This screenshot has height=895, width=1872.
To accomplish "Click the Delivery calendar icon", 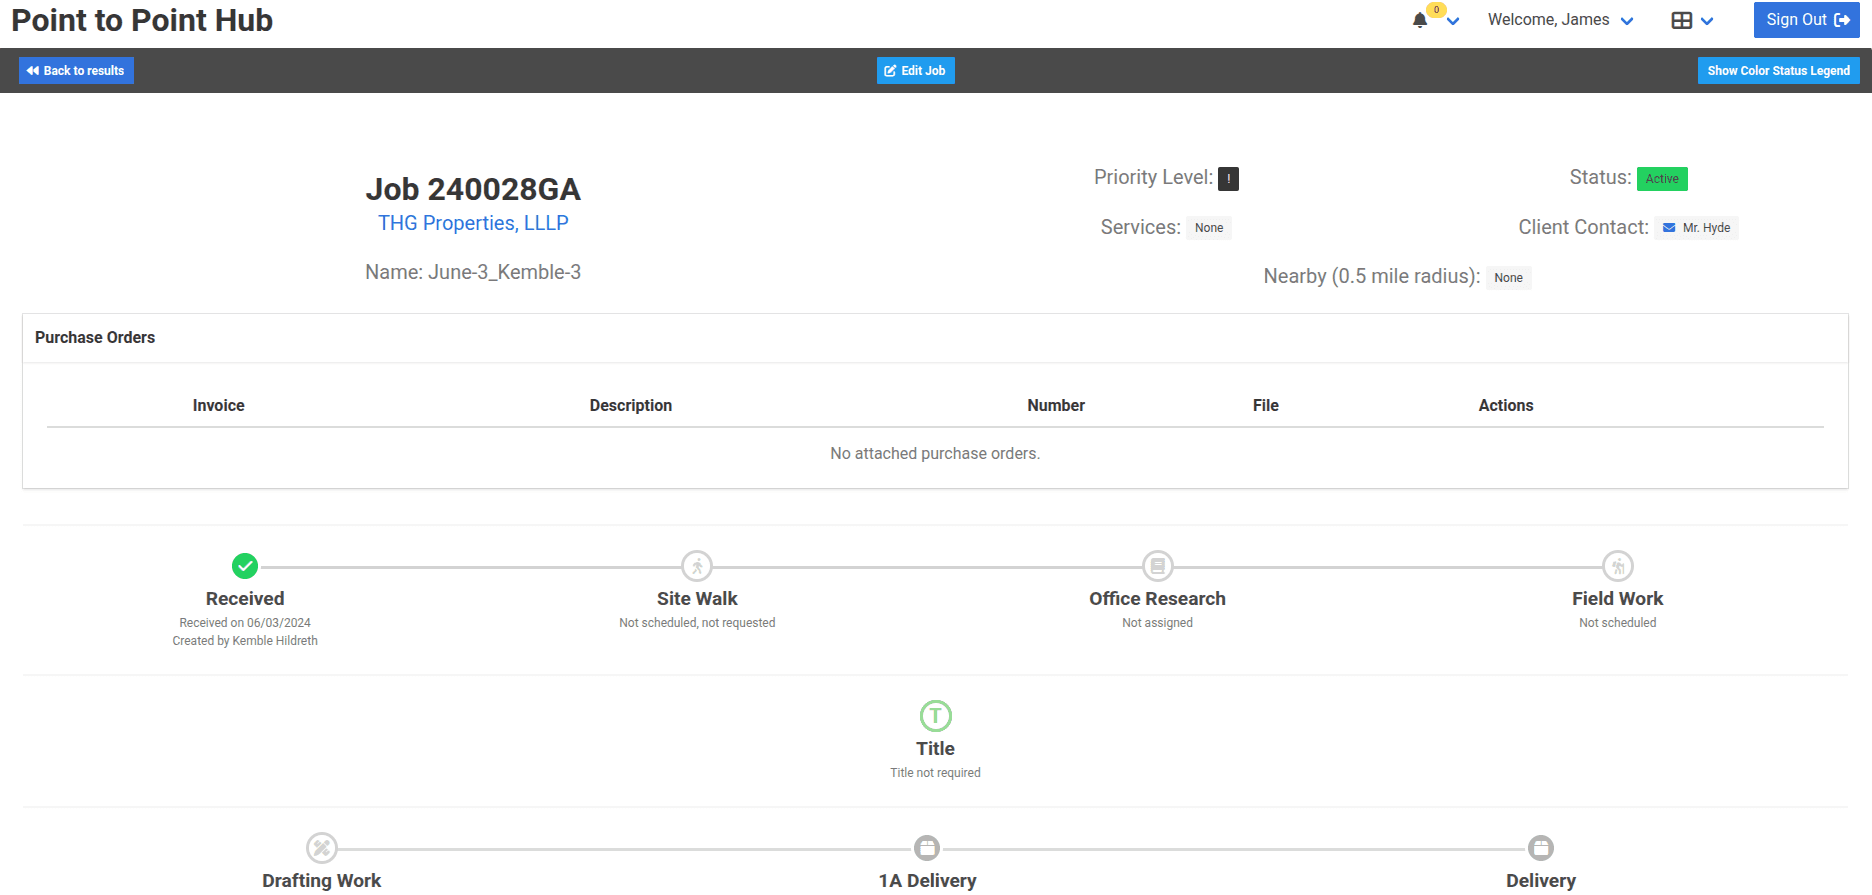I will click(x=1541, y=848).
